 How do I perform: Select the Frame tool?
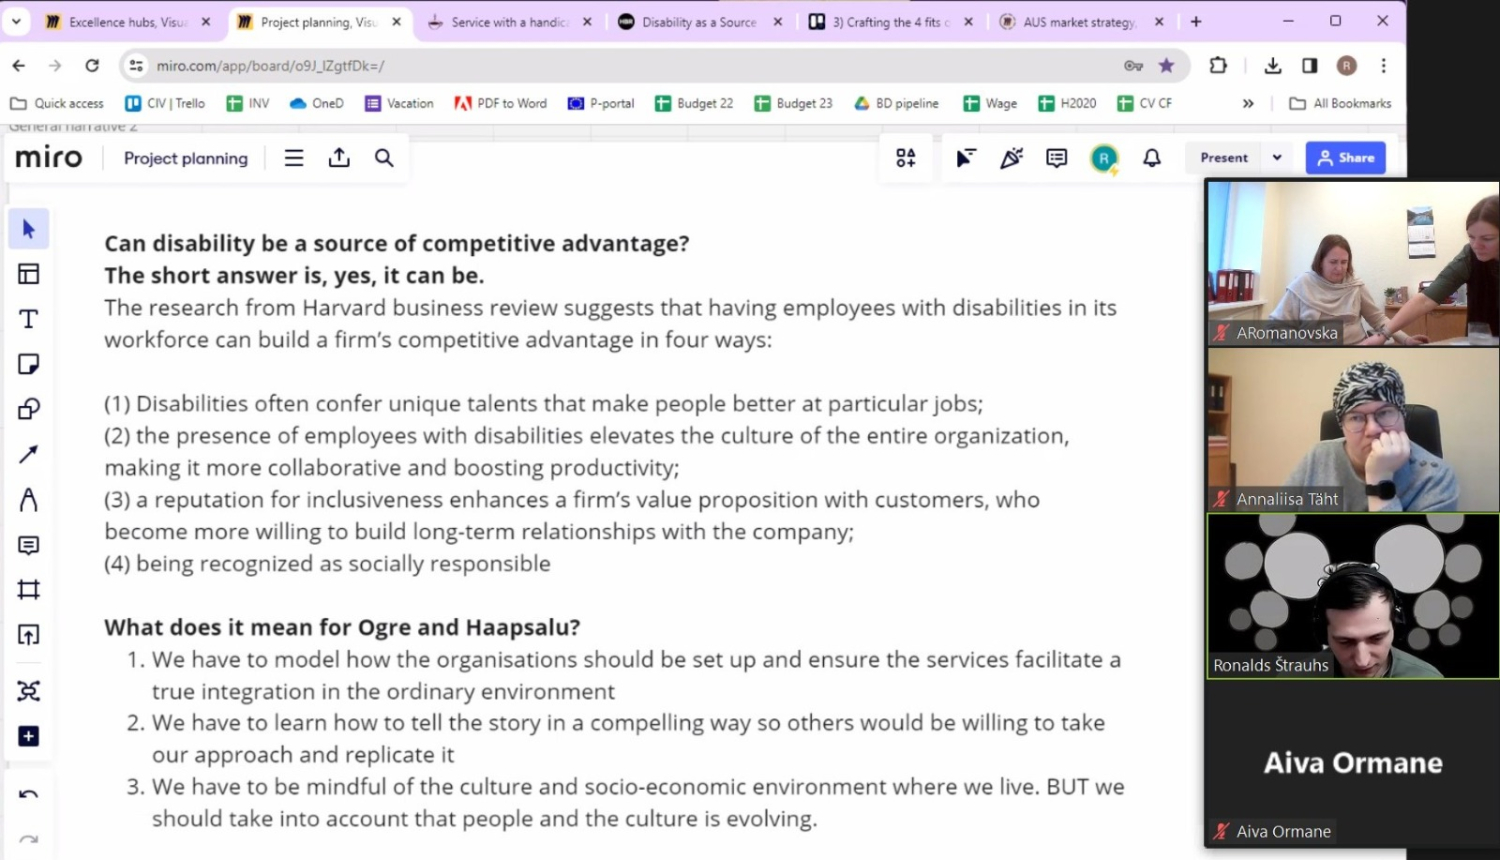click(x=28, y=590)
